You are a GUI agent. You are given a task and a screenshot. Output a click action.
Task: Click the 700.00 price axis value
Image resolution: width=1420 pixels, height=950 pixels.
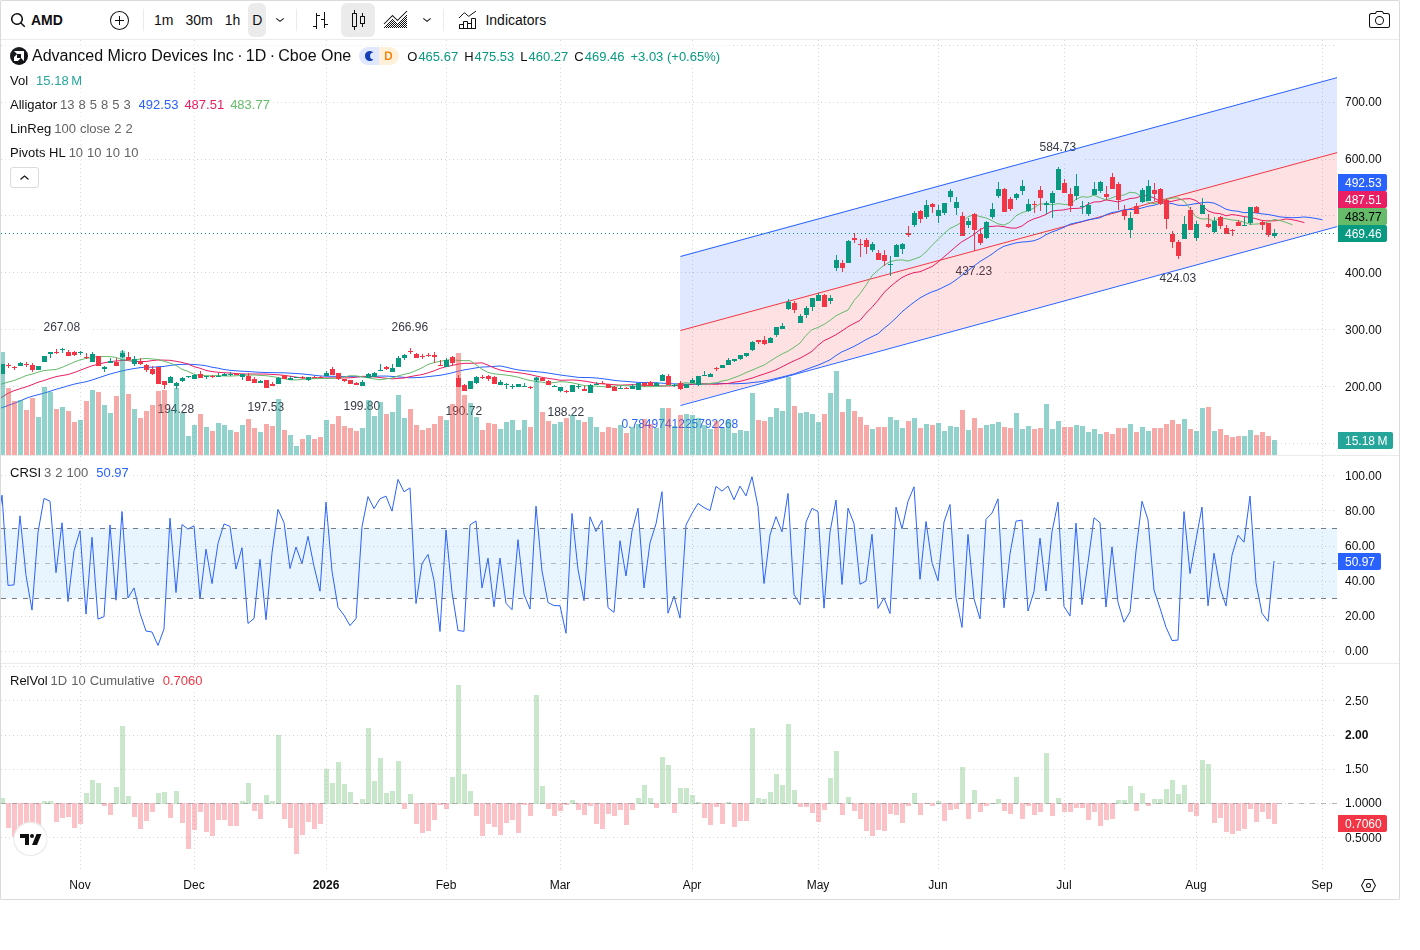coord(1363,102)
